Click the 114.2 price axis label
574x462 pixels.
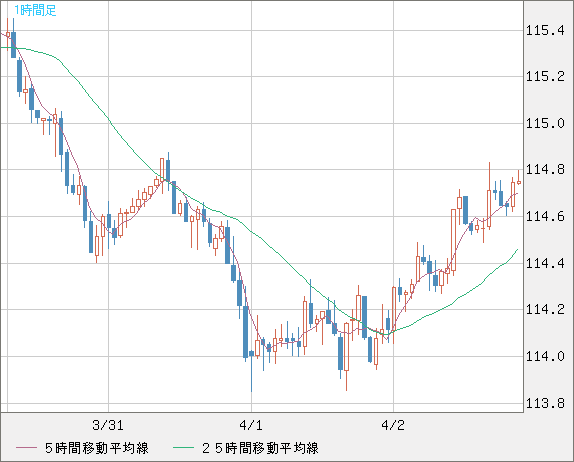click(545, 310)
